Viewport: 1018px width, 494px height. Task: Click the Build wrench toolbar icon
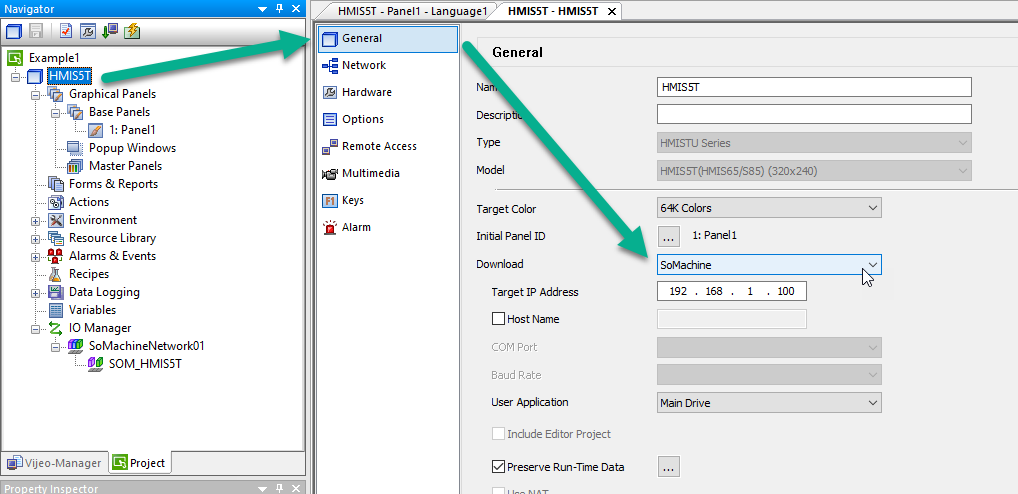88,31
